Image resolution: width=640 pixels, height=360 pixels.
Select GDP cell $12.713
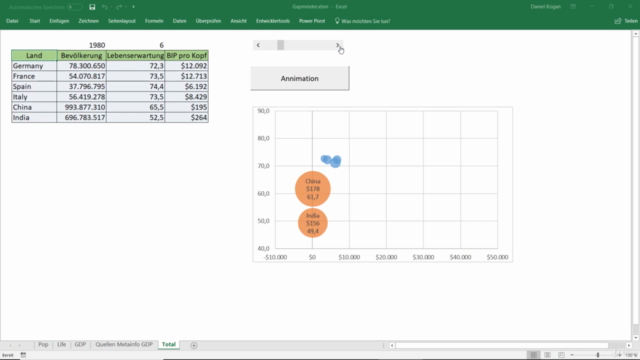click(187, 76)
